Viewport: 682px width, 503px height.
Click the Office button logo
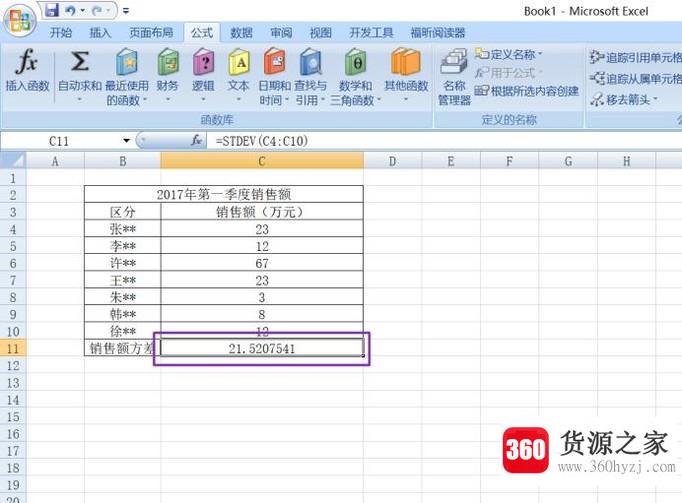point(20,20)
